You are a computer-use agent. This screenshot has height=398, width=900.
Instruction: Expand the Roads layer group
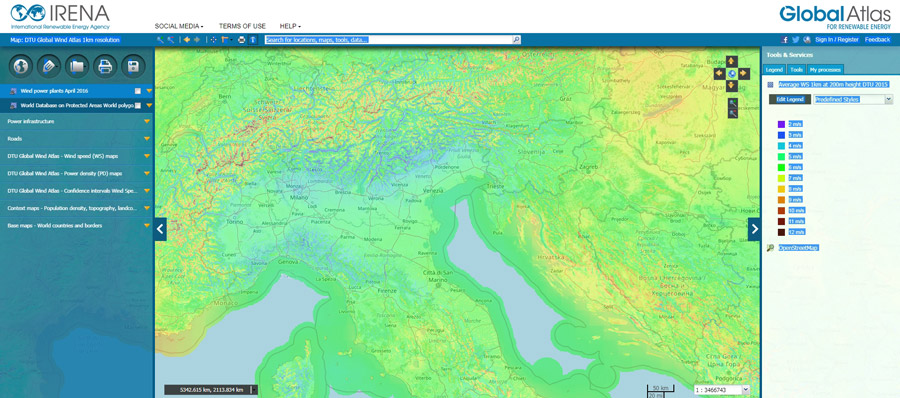pyautogui.click(x=146, y=139)
